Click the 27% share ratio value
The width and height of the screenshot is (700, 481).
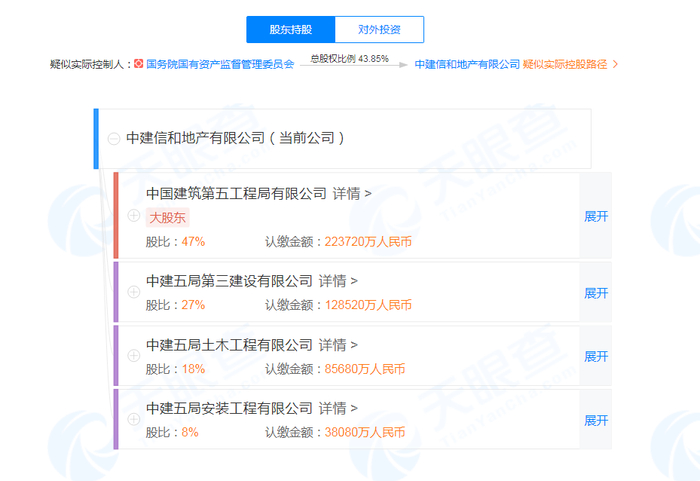(193, 305)
